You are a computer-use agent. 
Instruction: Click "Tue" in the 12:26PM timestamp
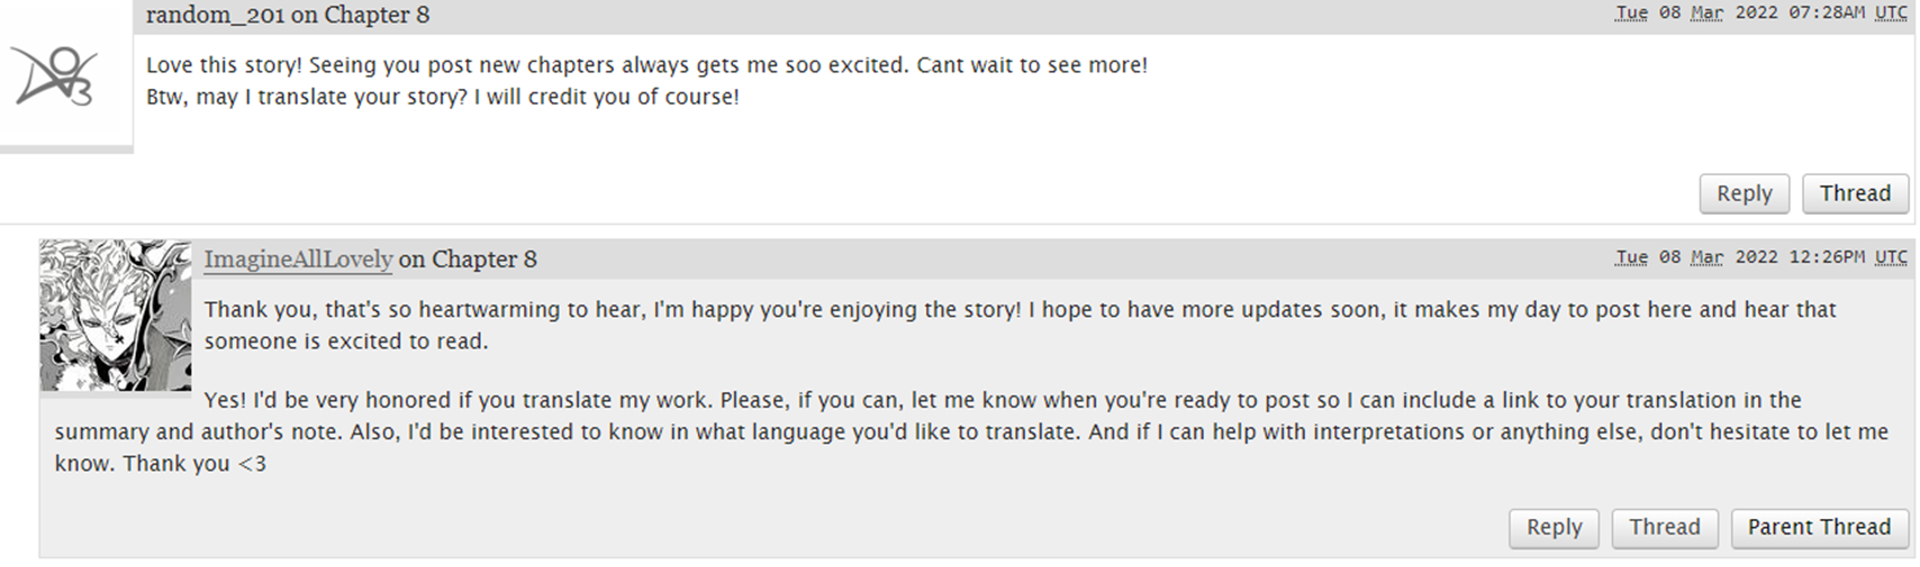point(1631,257)
